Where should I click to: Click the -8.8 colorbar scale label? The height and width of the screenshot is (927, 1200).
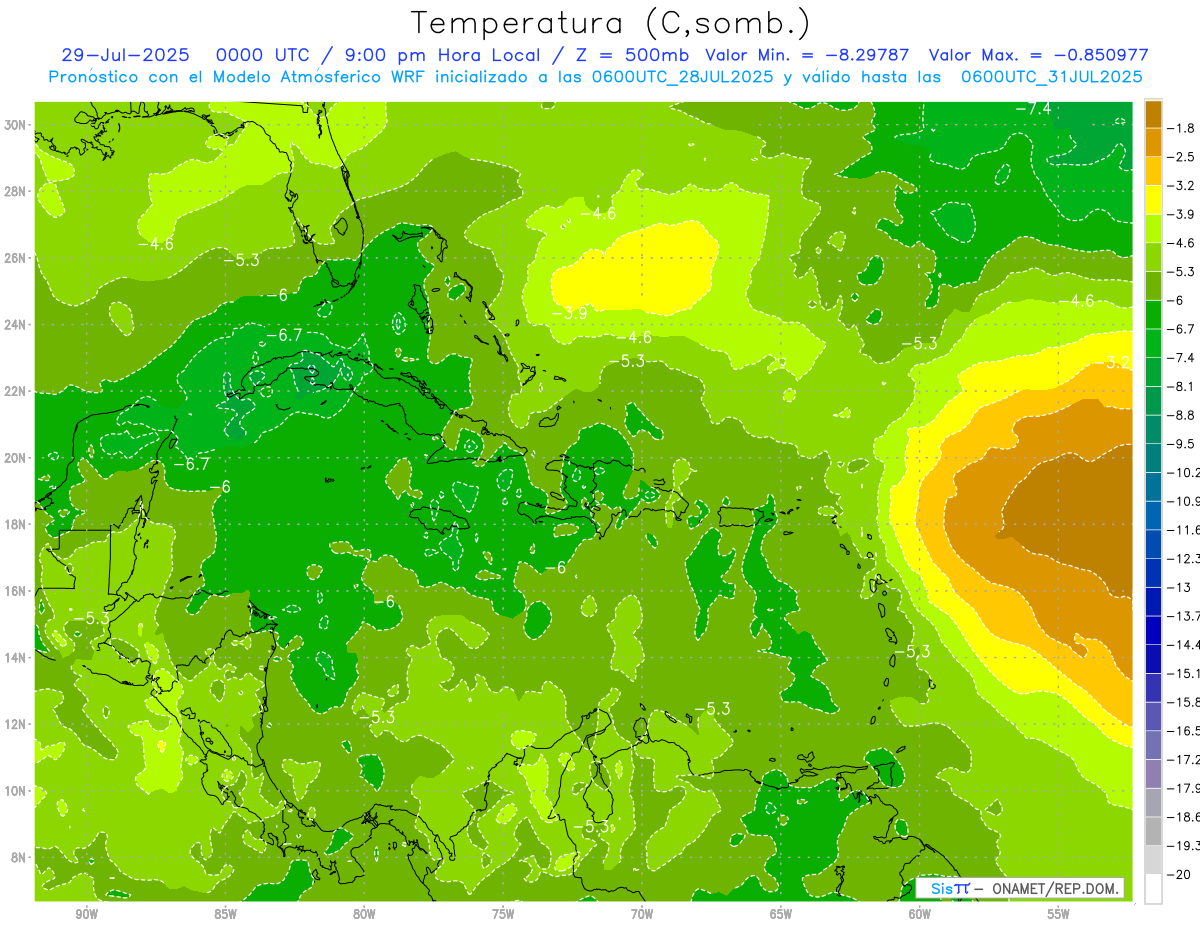point(1181,415)
